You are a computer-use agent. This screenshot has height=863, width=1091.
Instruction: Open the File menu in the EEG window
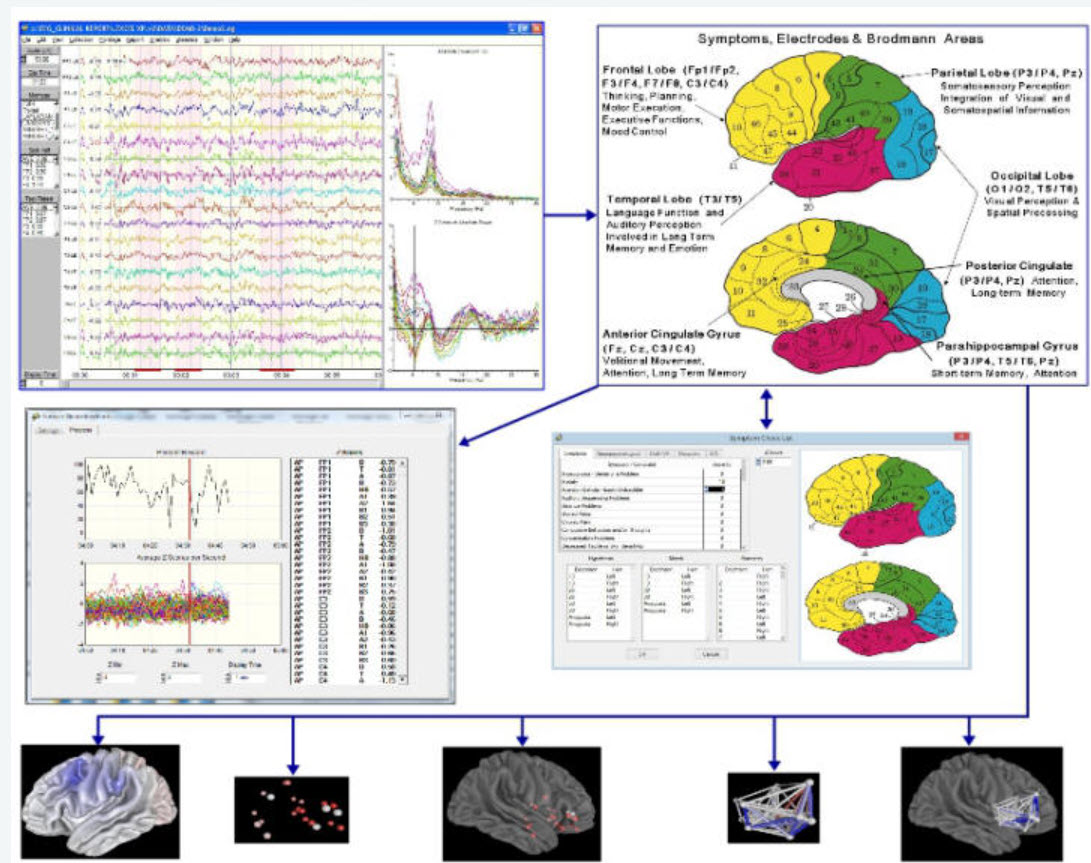27,39
